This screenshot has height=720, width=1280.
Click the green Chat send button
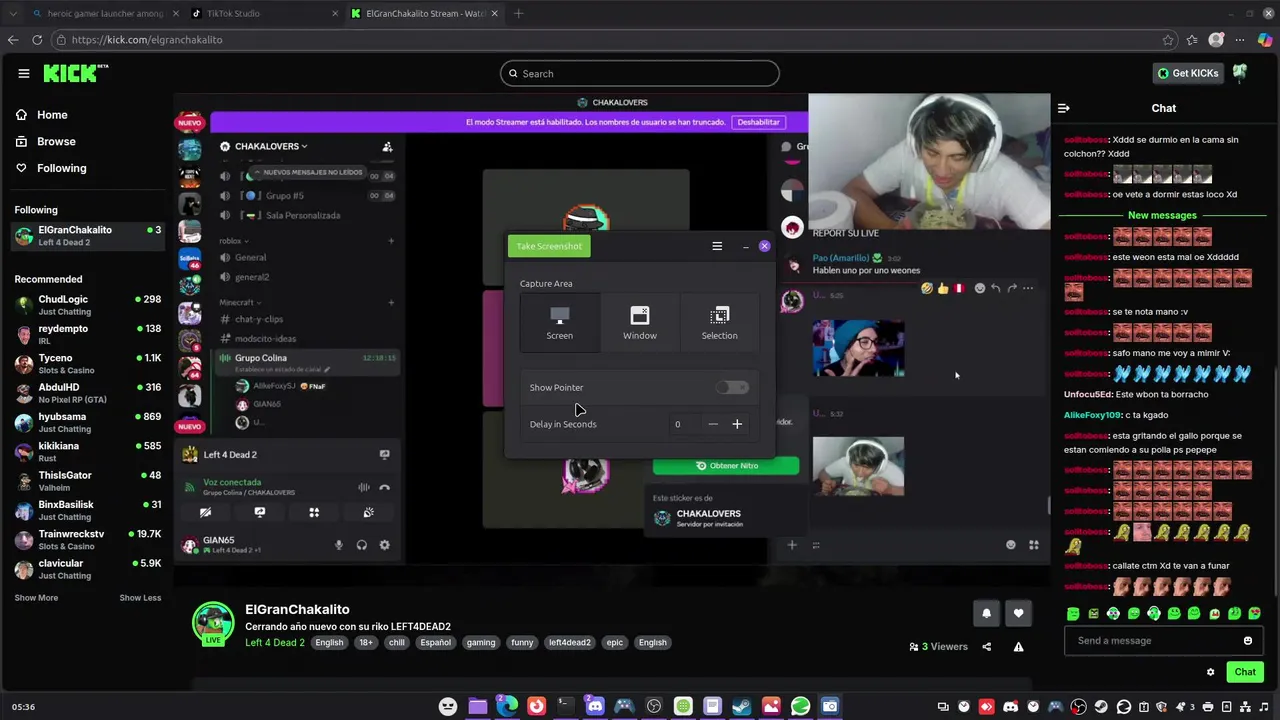(1245, 672)
